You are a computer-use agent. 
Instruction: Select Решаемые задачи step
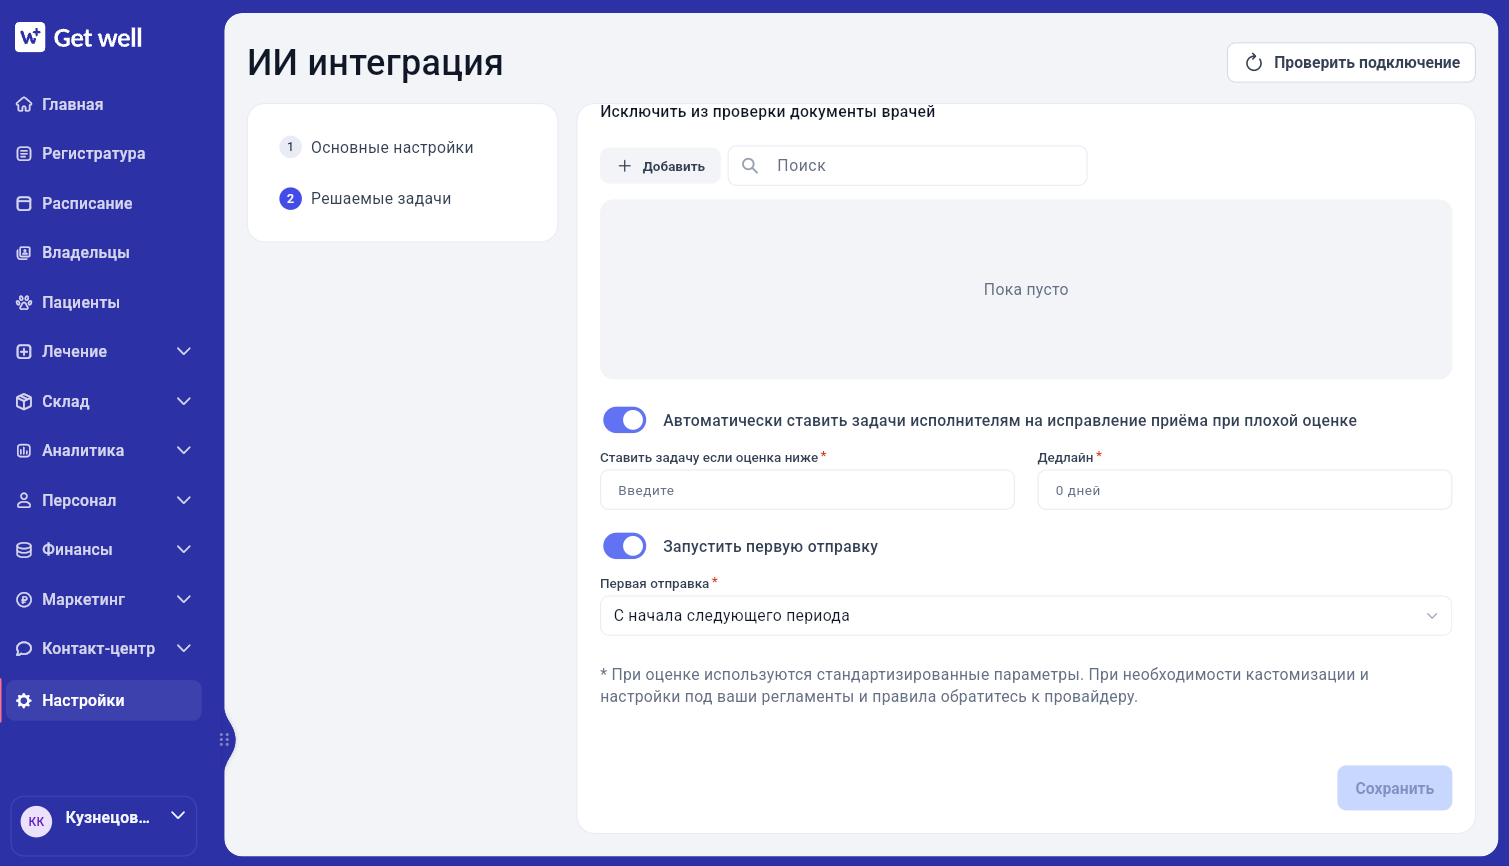coord(381,198)
